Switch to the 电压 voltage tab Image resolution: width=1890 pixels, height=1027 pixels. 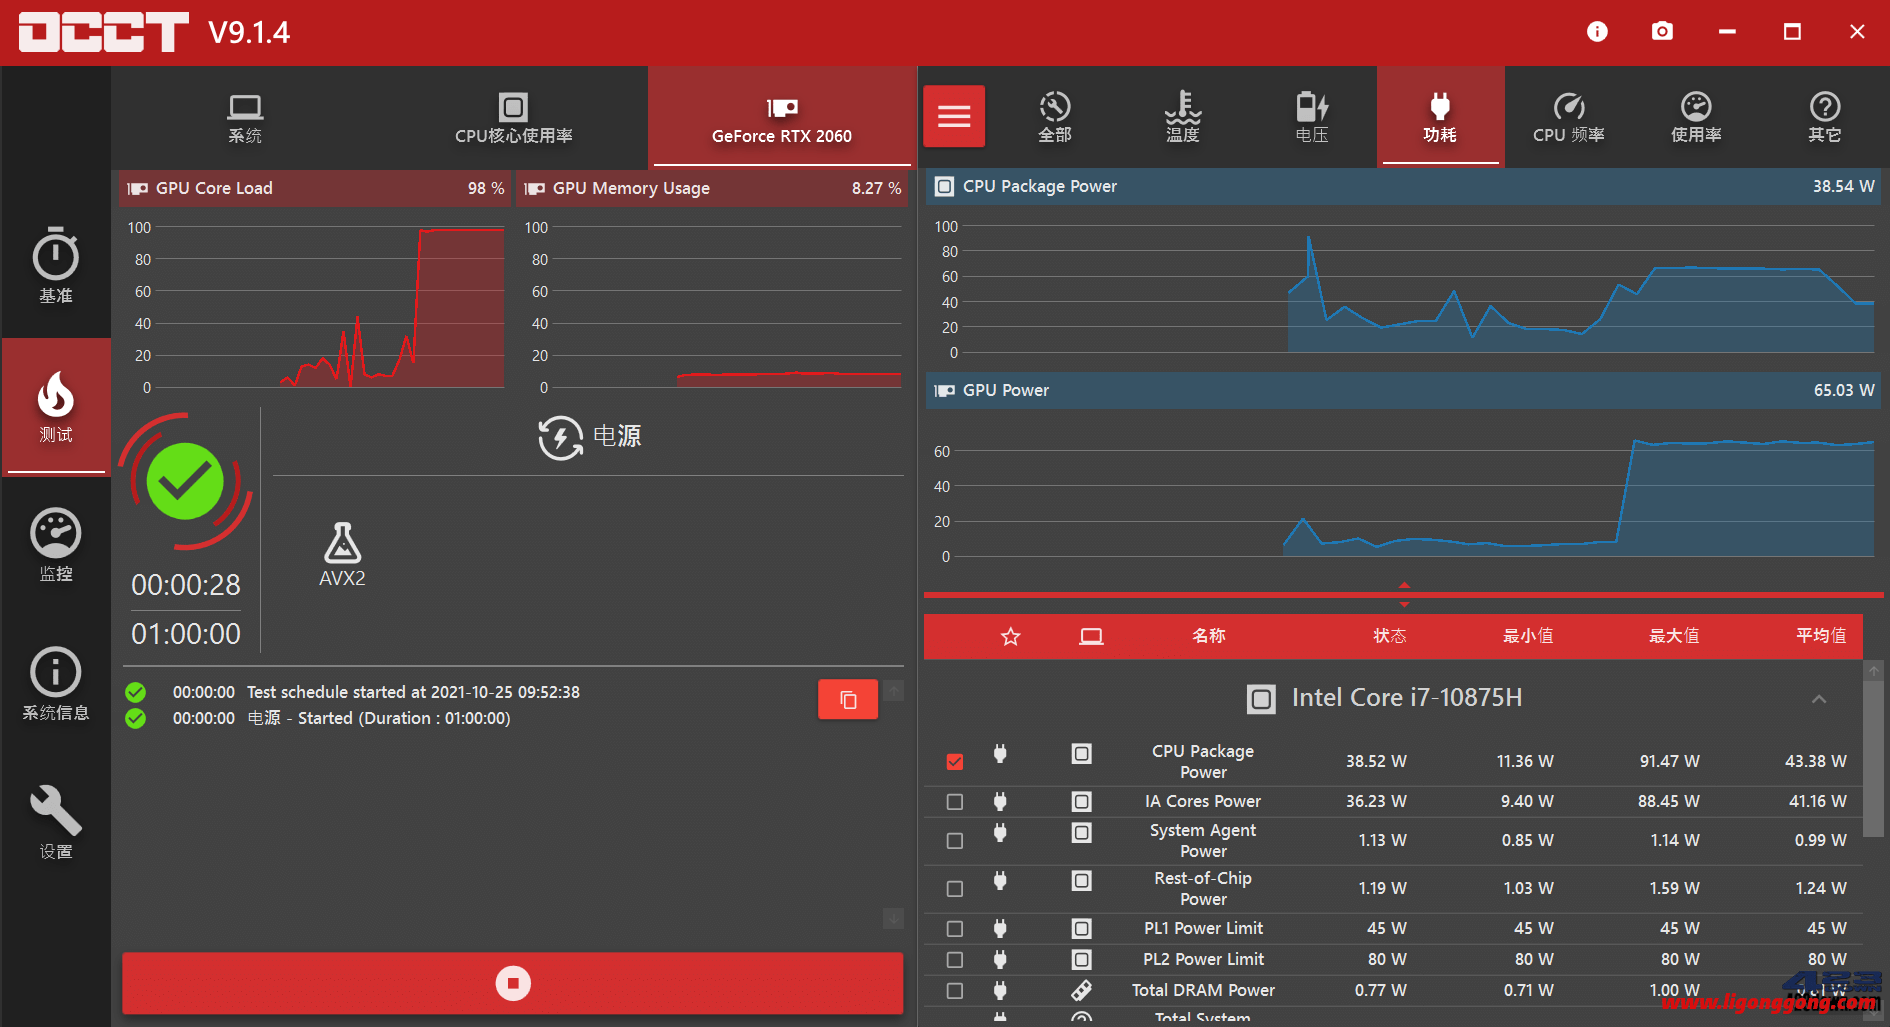(1312, 117)
